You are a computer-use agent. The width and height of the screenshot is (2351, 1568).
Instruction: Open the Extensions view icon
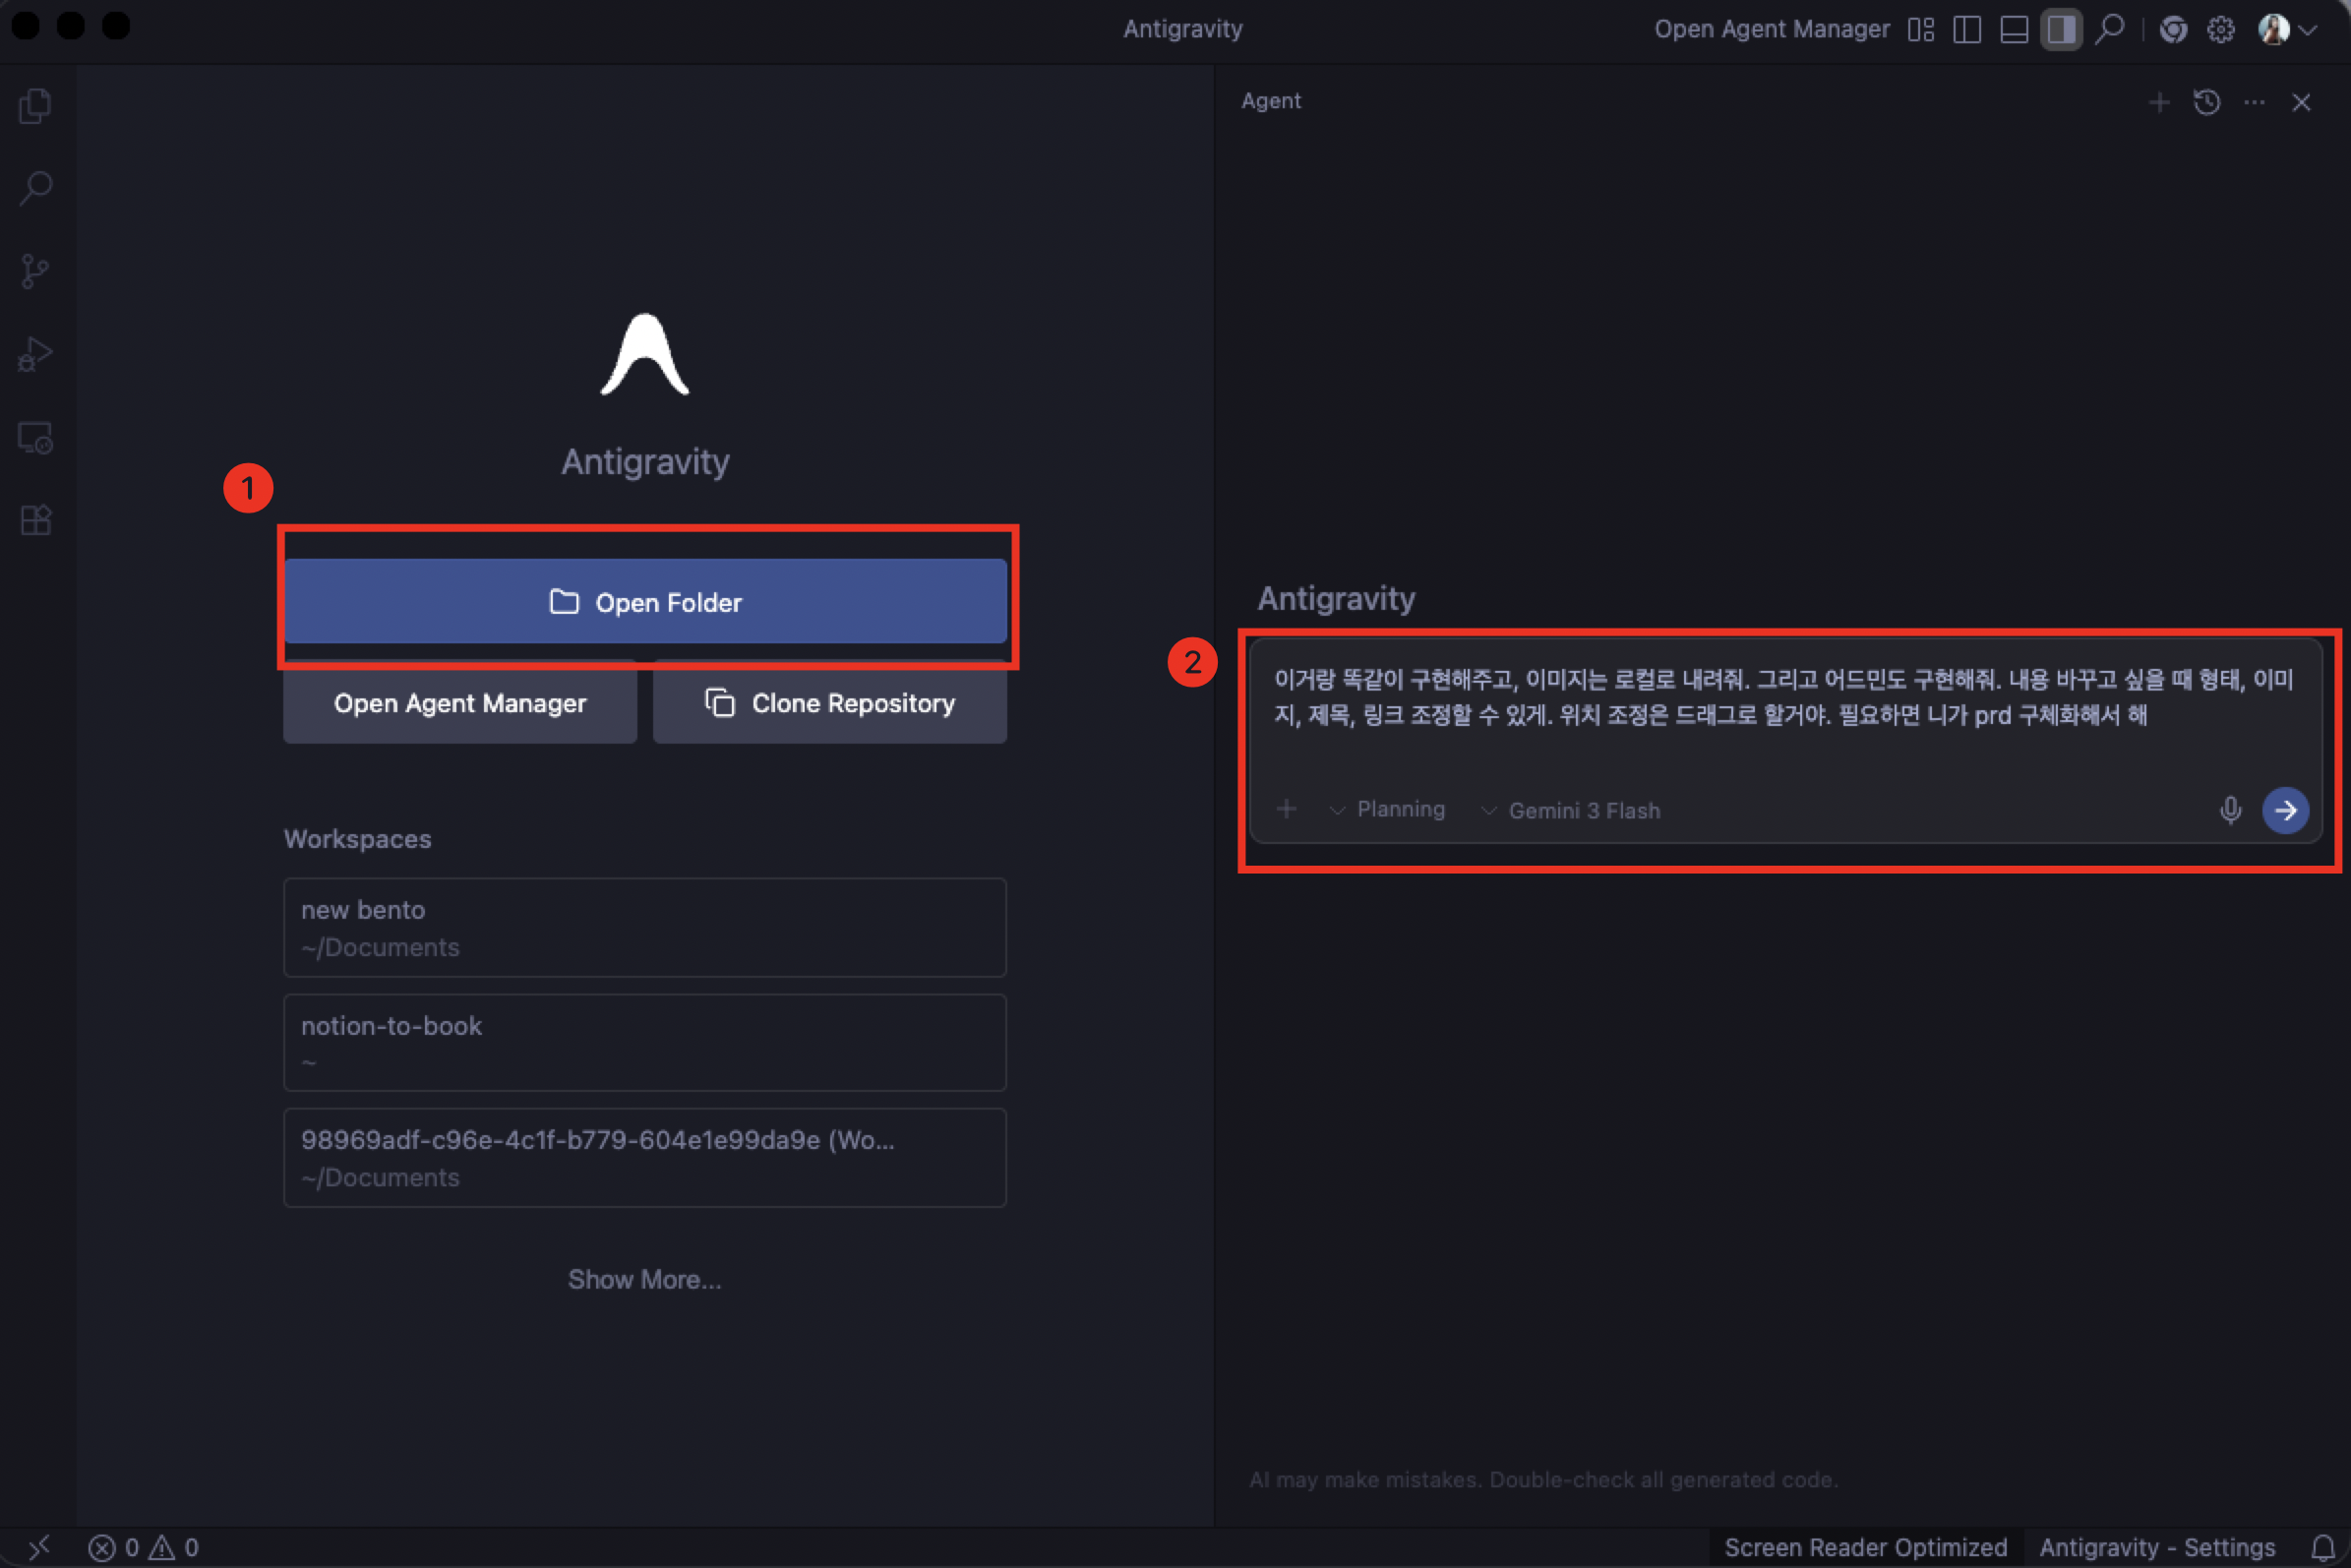(35, 520)
